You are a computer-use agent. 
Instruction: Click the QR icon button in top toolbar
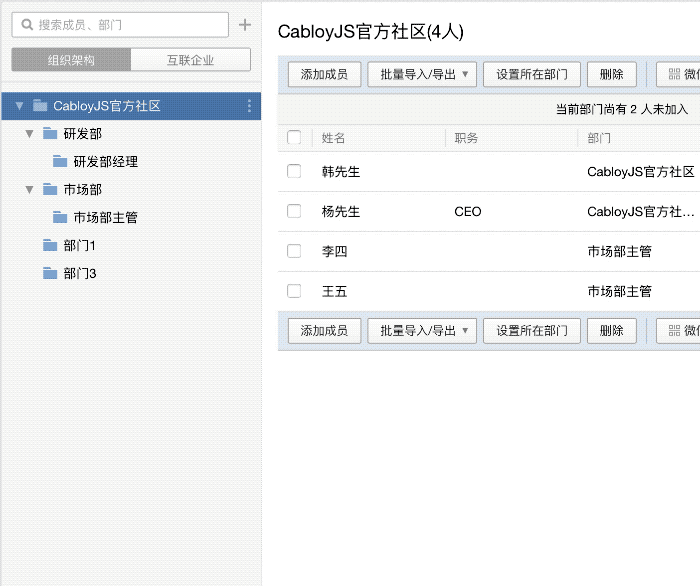[678, 74]
